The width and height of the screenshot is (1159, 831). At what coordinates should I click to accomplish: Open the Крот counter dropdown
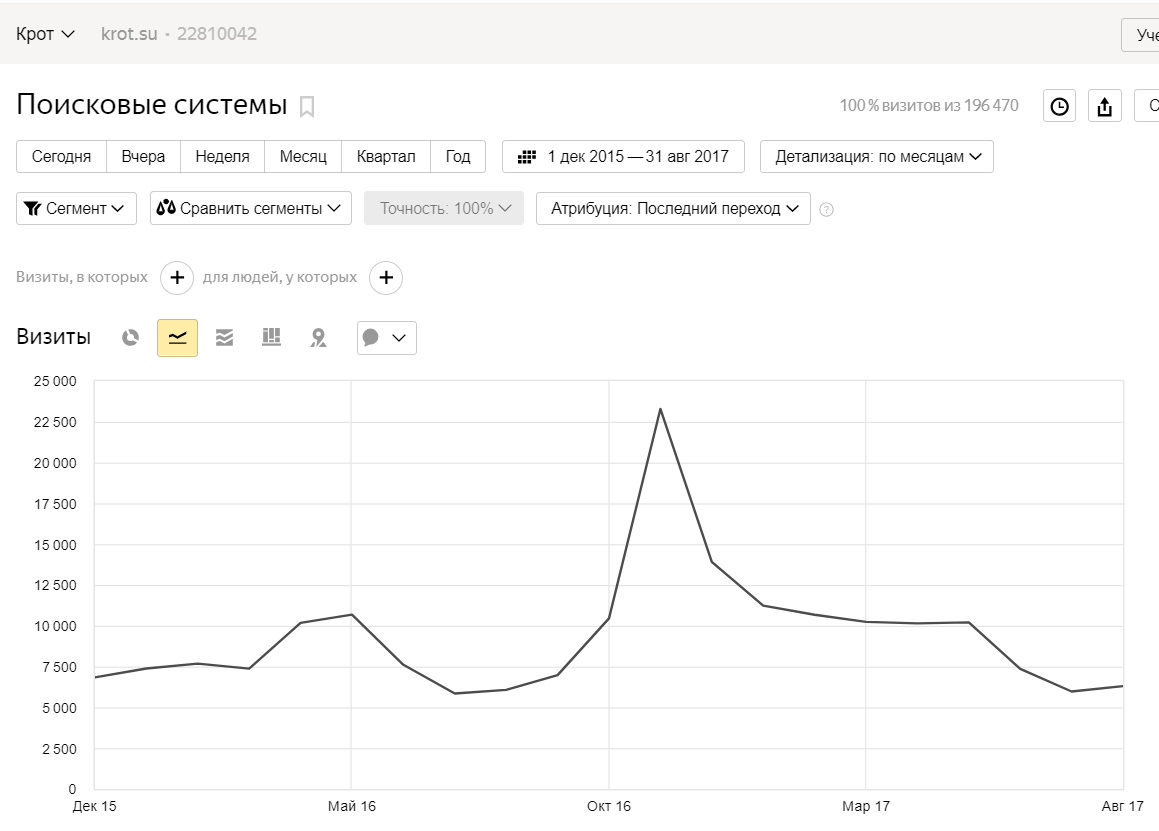tap(45, 34)
